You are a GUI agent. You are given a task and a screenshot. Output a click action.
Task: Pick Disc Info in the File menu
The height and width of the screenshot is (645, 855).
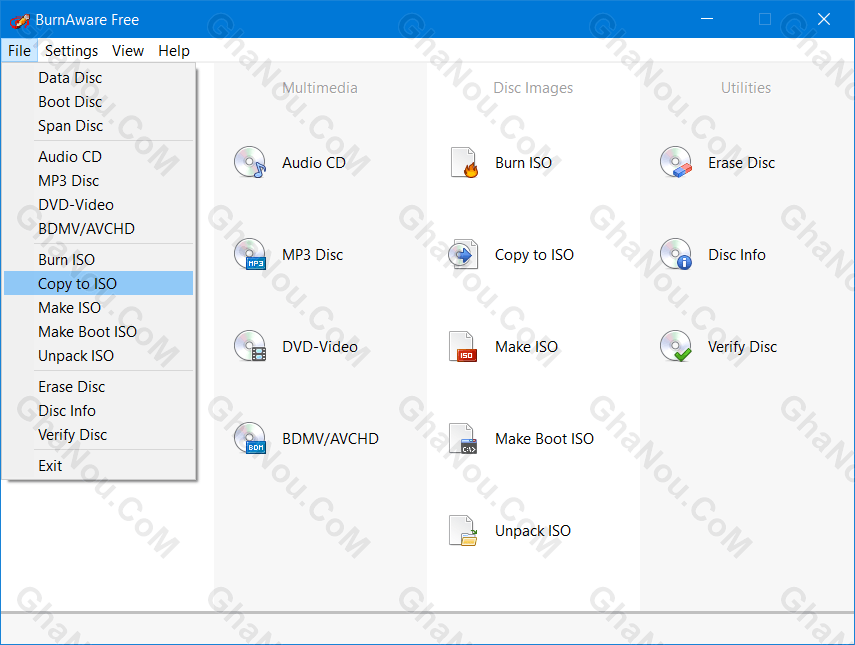pos(99,411)
